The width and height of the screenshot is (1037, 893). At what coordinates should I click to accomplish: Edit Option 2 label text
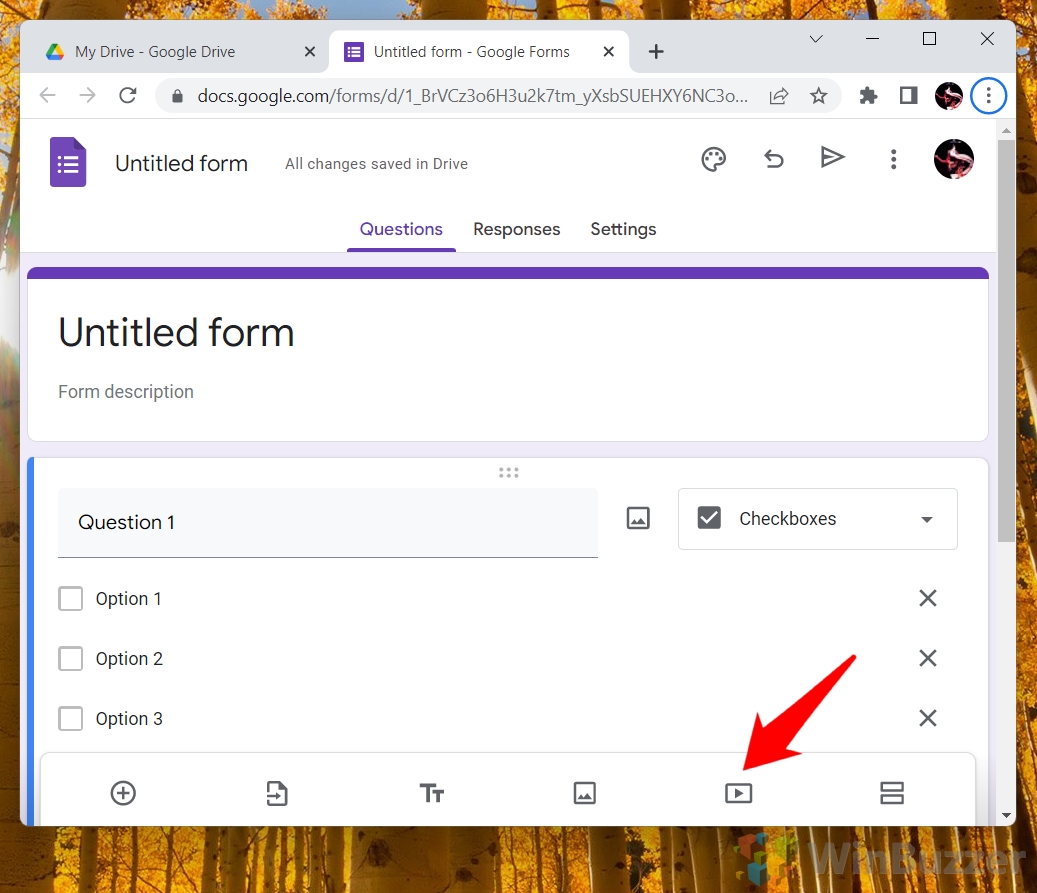(x=129, y=659)
